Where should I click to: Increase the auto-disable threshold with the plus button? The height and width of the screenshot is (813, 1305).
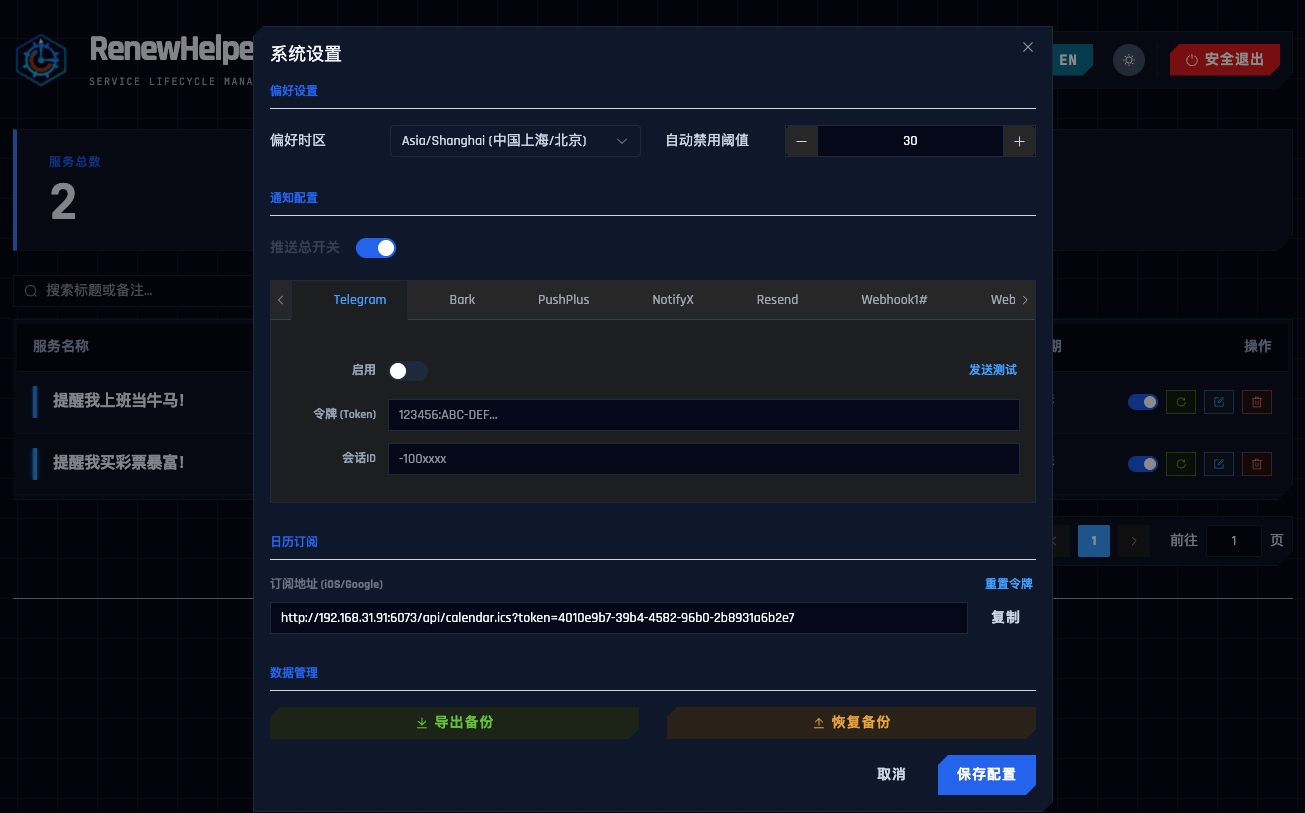[1019, 141]
